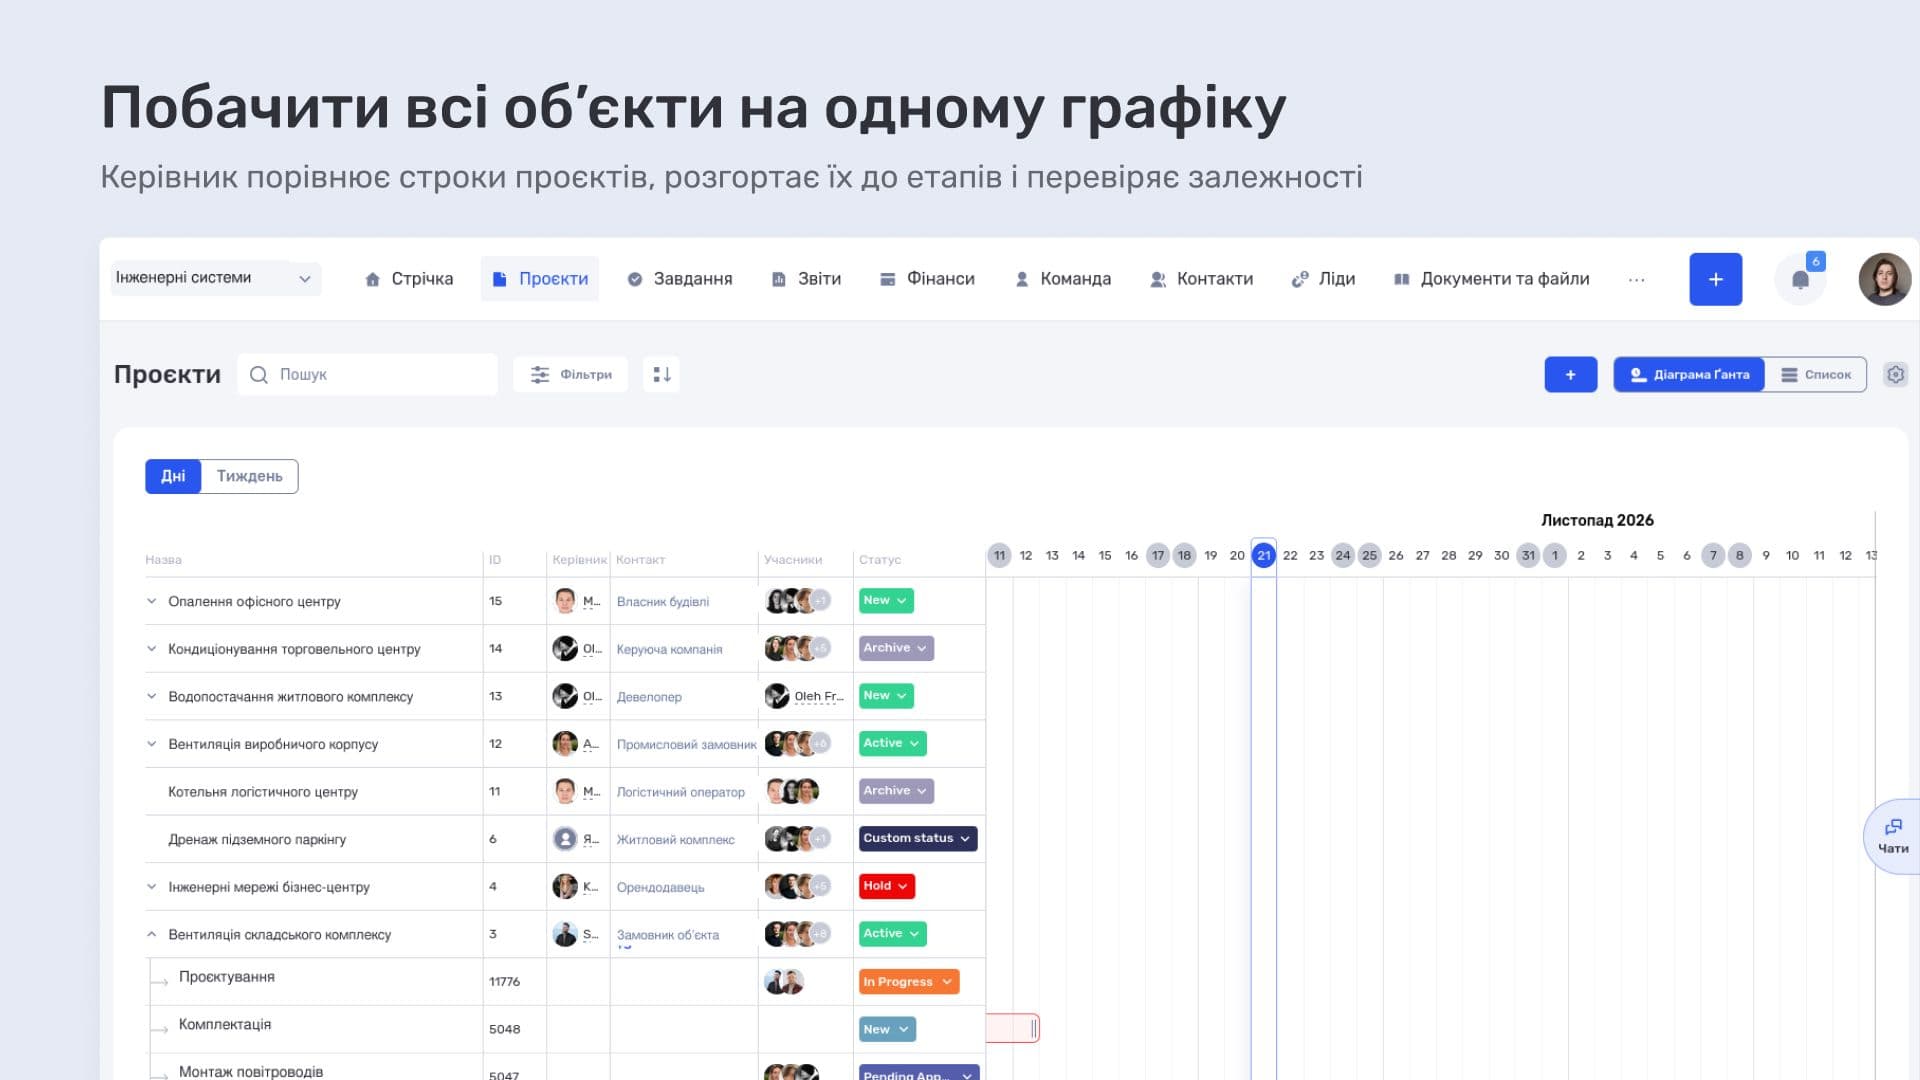Click the Стрічка home icon

pyautogui.click(x=372, y=279)
